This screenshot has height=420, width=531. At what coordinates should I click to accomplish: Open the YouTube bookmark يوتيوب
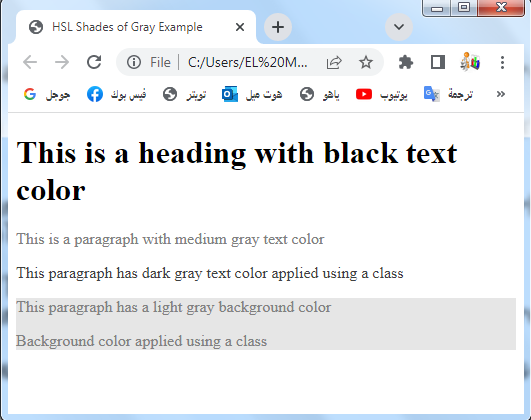[382, 94]
